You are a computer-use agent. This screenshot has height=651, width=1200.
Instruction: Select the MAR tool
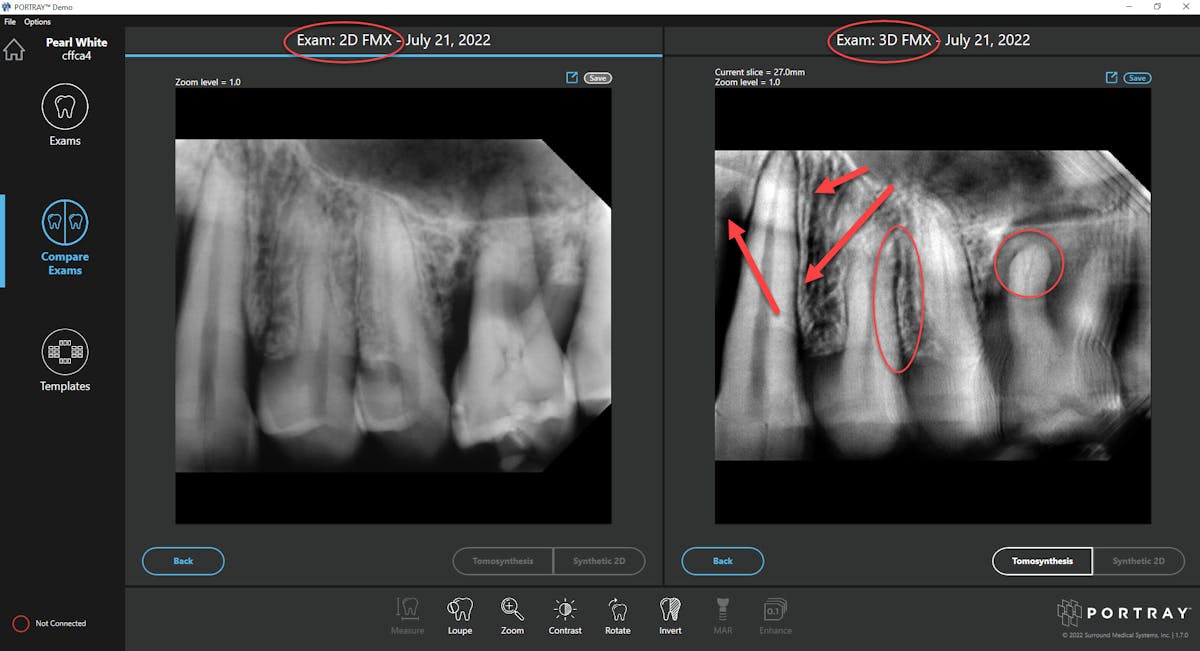pos(722,614)
